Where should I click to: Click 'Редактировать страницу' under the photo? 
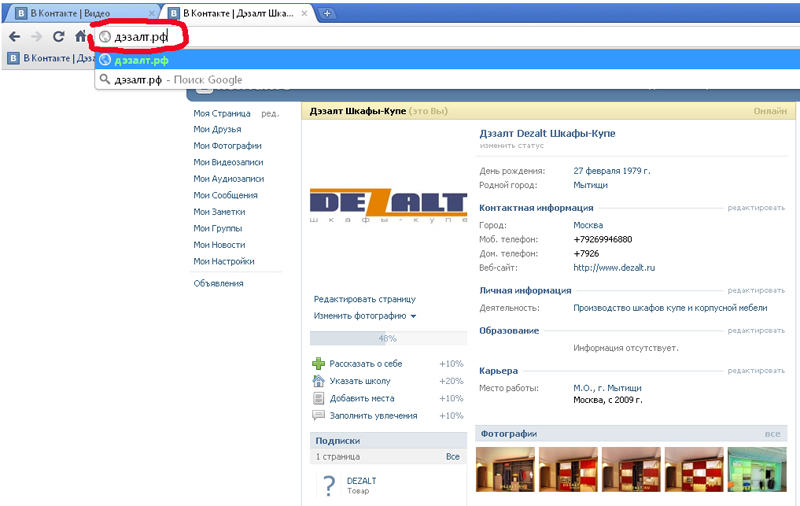click(x=365, y=299)
